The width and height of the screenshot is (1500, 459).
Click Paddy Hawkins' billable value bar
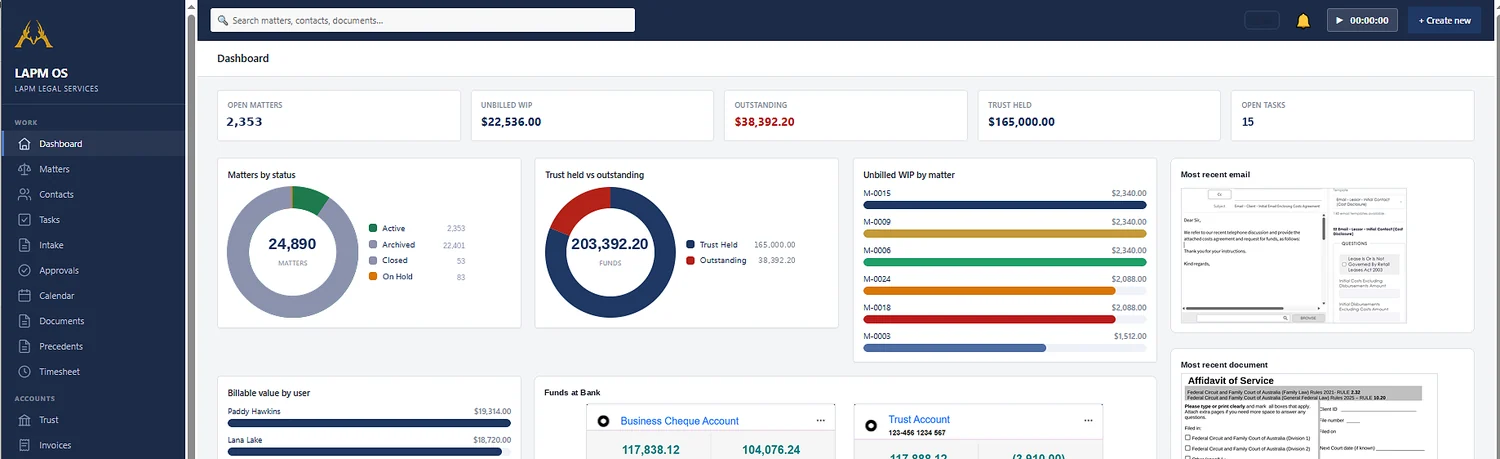coord(369,423)
